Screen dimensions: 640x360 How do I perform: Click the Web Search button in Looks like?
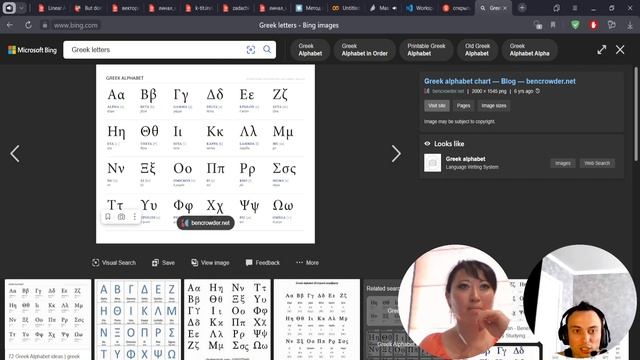pyautogui.click(x=597, y=163)
